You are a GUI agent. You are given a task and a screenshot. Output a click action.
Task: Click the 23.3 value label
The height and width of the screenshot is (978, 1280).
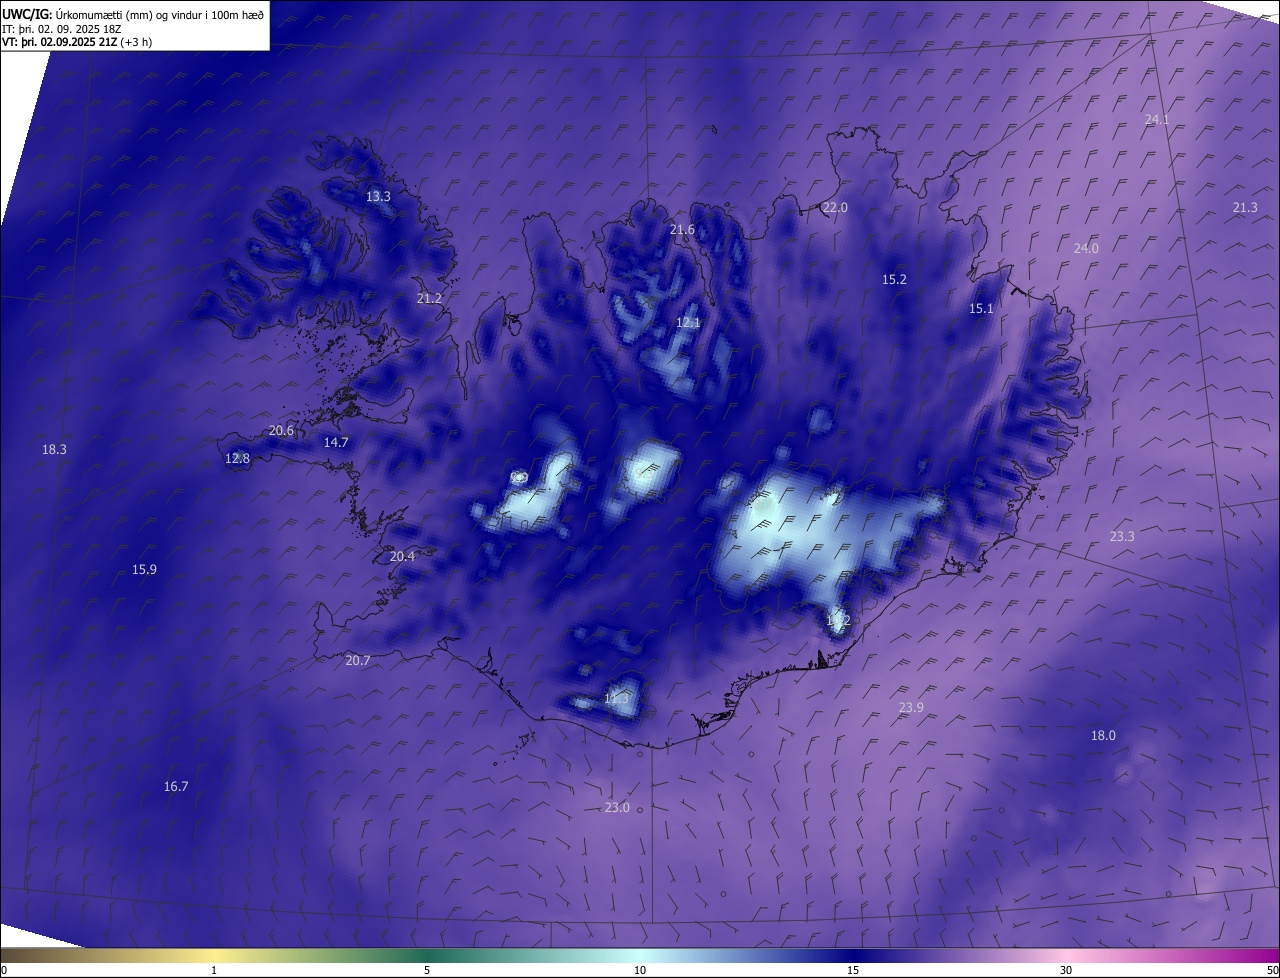pyautogui.click(x=1122, y=536)
